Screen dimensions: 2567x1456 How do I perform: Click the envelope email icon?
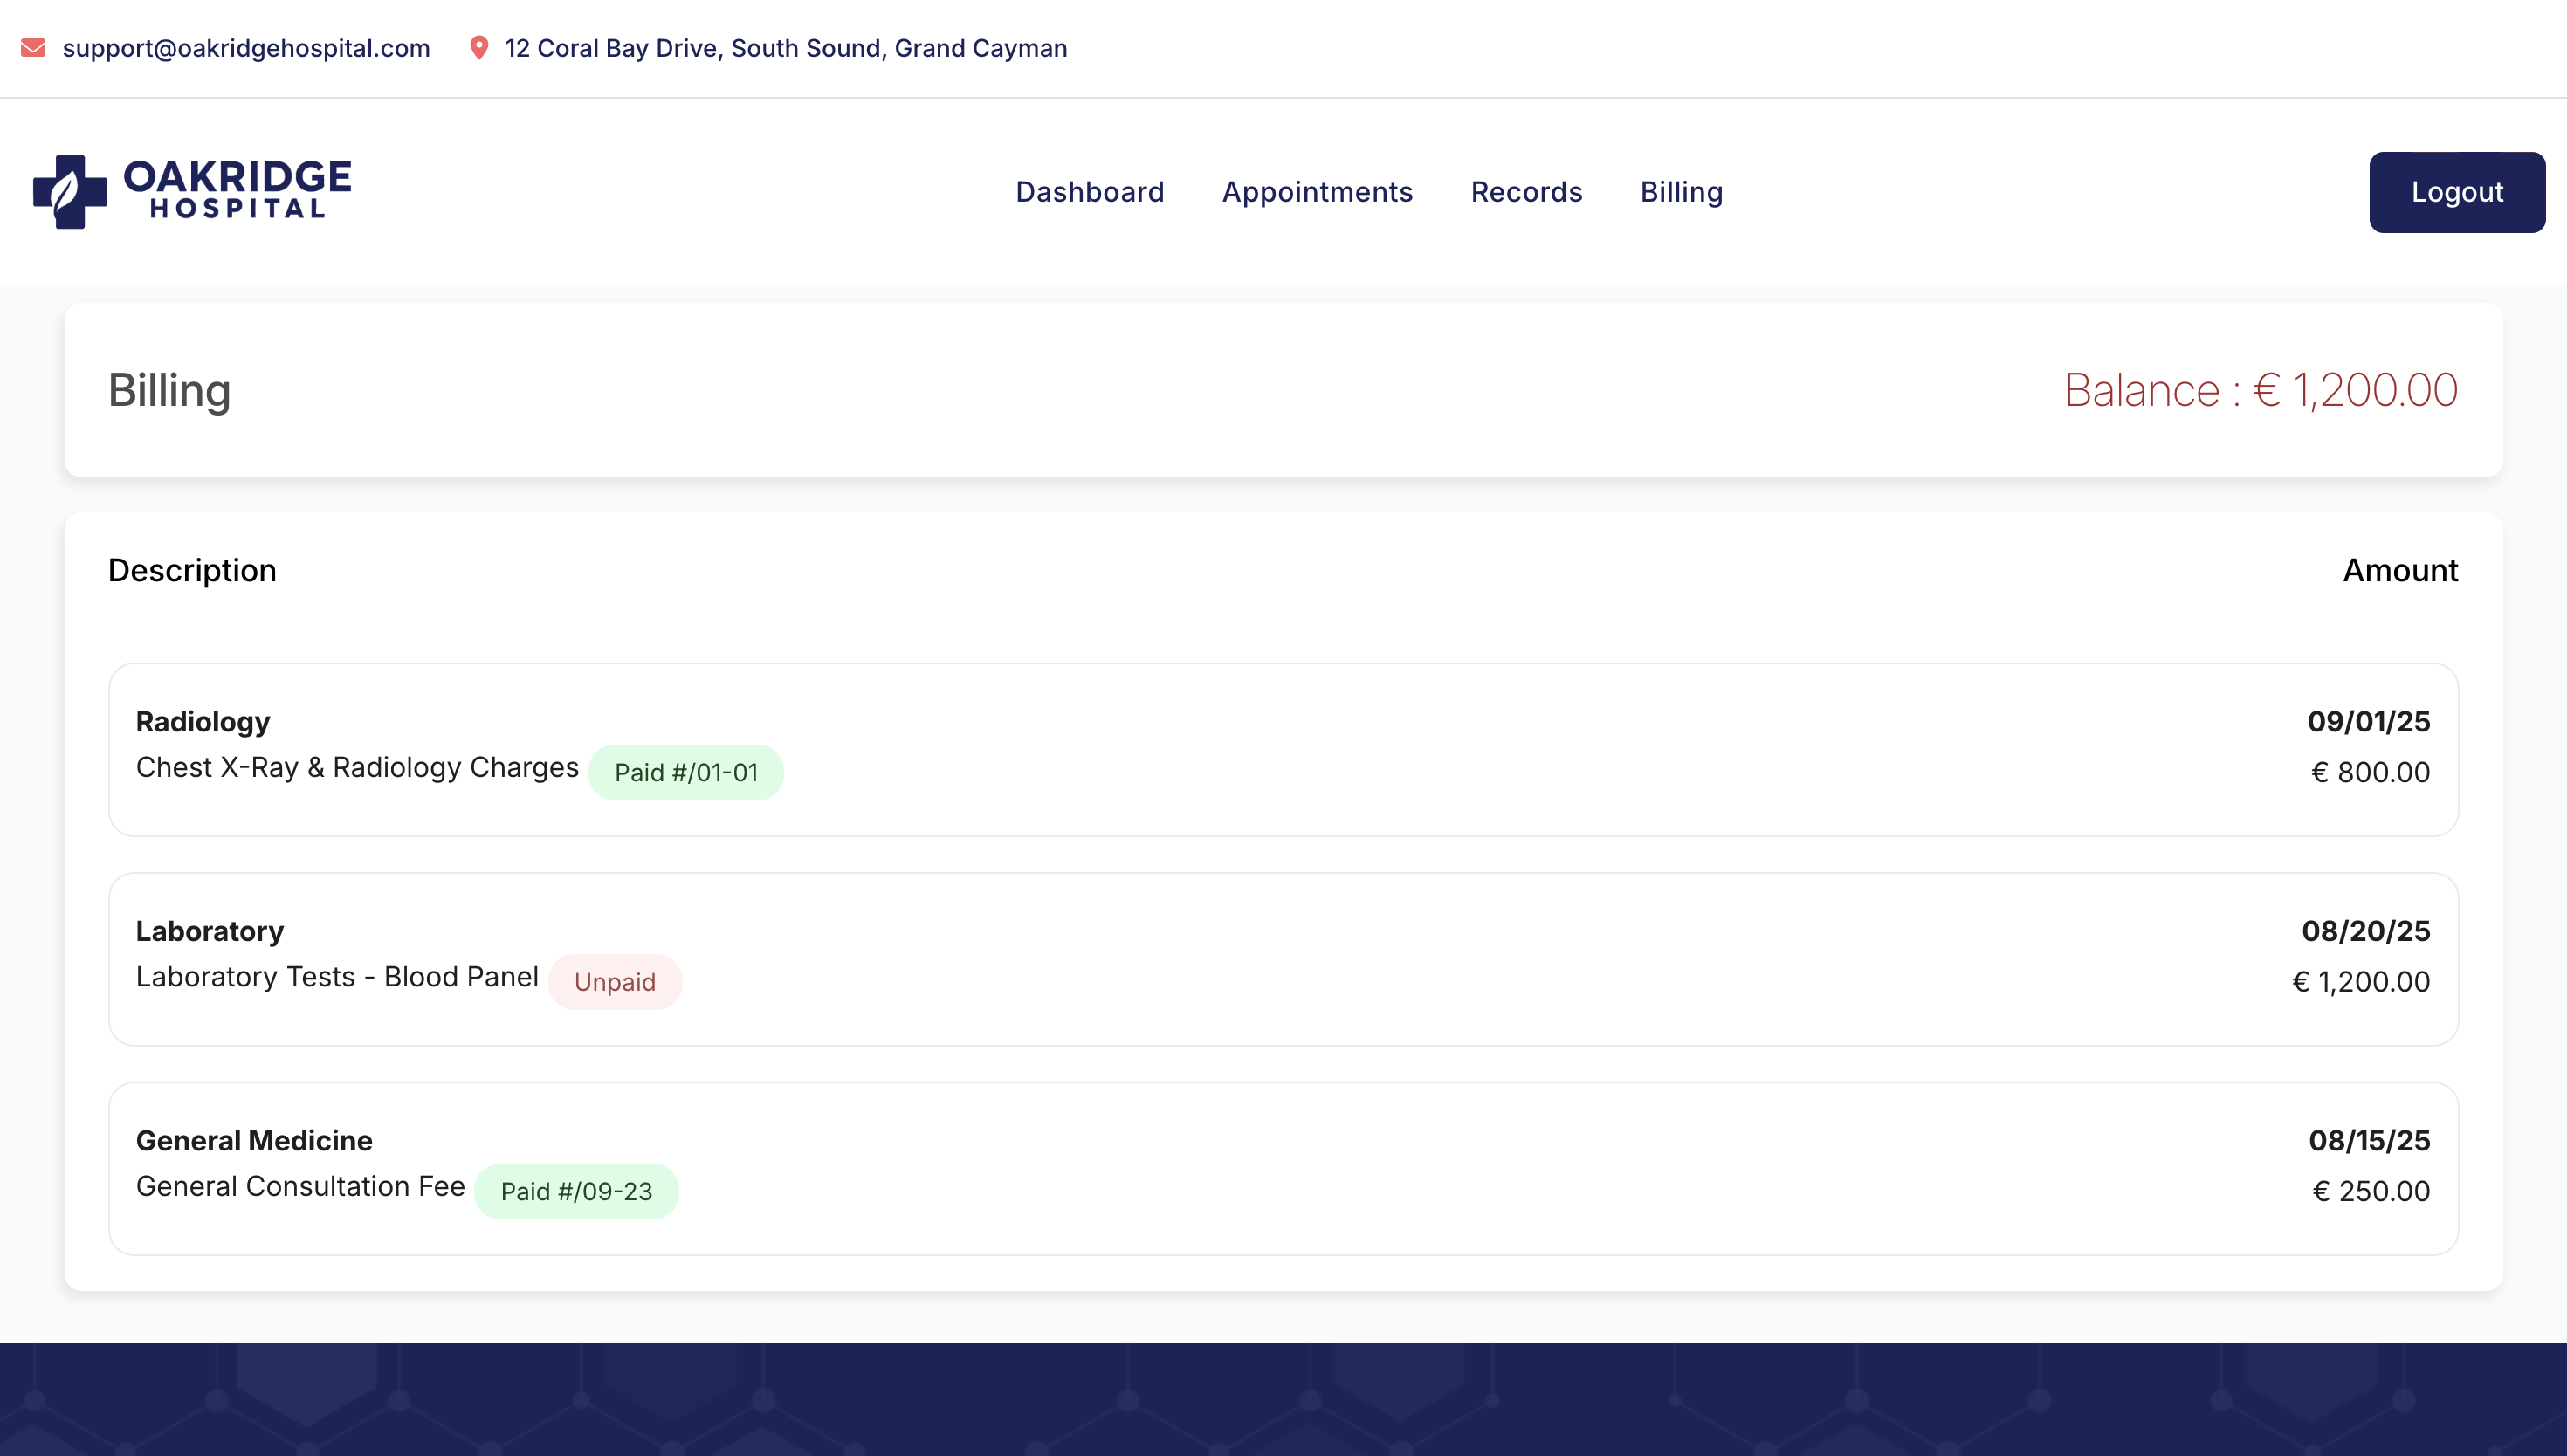tap(33, 48)
